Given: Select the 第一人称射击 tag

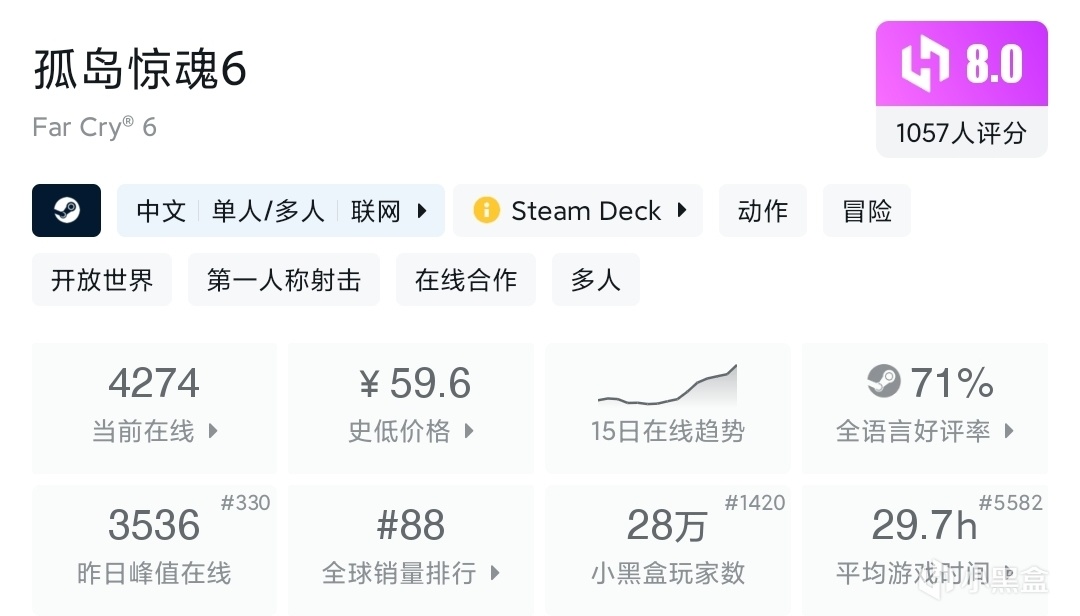Looking at the screenshot, I should click(283, 280).
